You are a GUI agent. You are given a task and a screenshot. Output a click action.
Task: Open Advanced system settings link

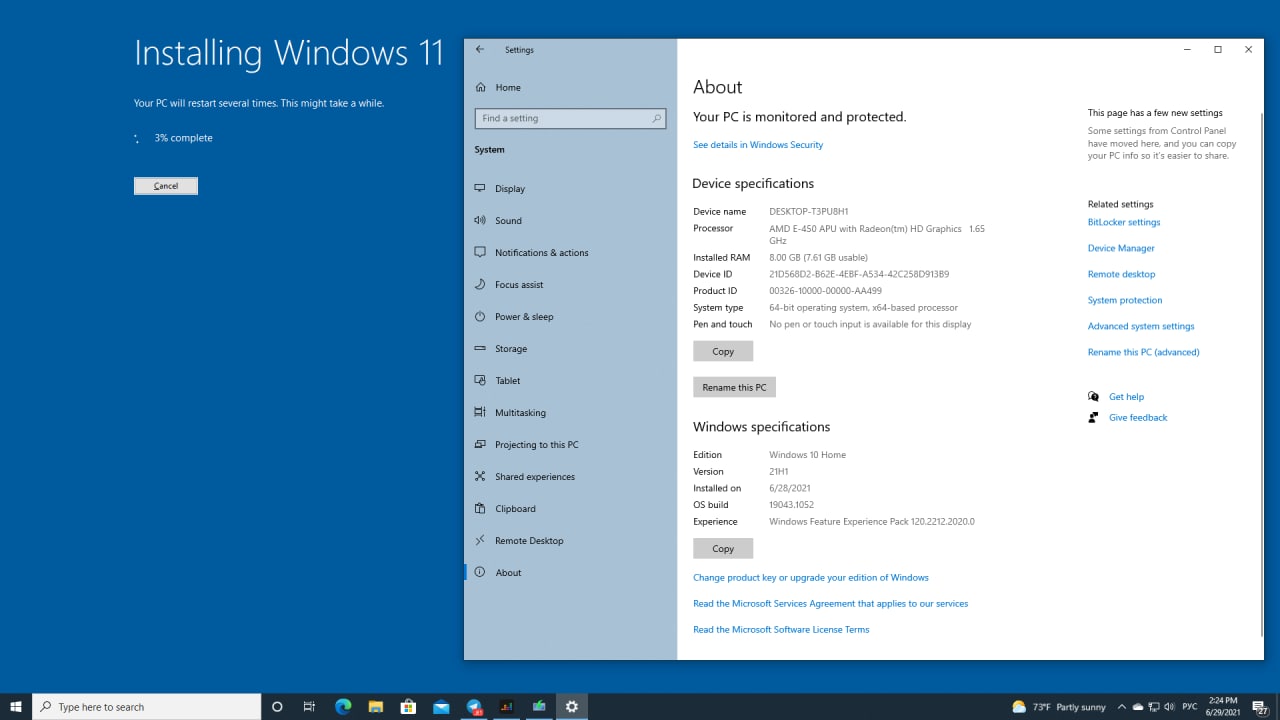(x=1141, y=326)
